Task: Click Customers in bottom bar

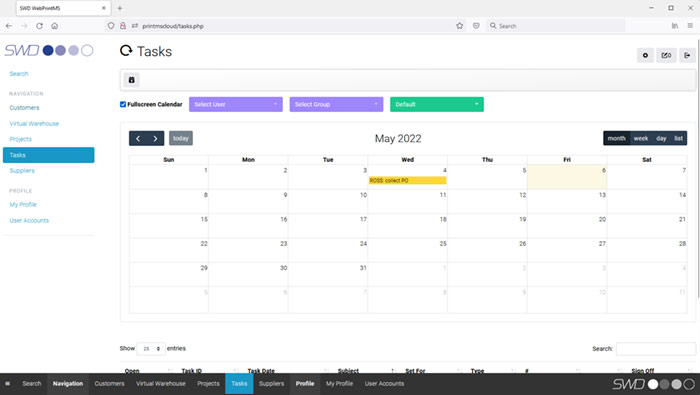Action: 109,383
